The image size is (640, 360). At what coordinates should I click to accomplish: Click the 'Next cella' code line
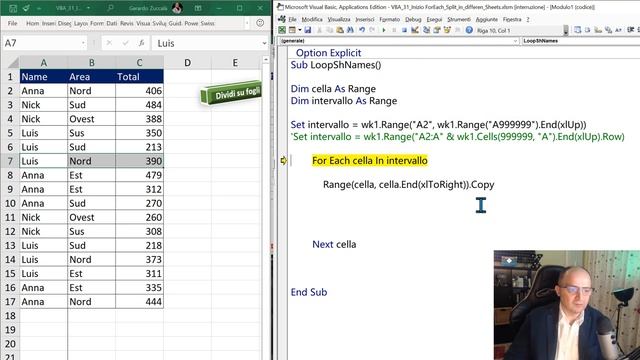click(334, 244)
